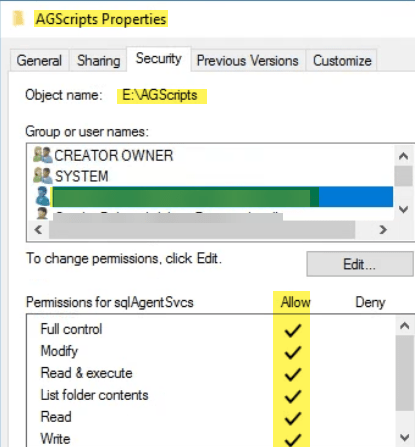Viewport: 416px width, 448px height.
Task: Click the Modify permission row
Action: (x=210, y=351)
